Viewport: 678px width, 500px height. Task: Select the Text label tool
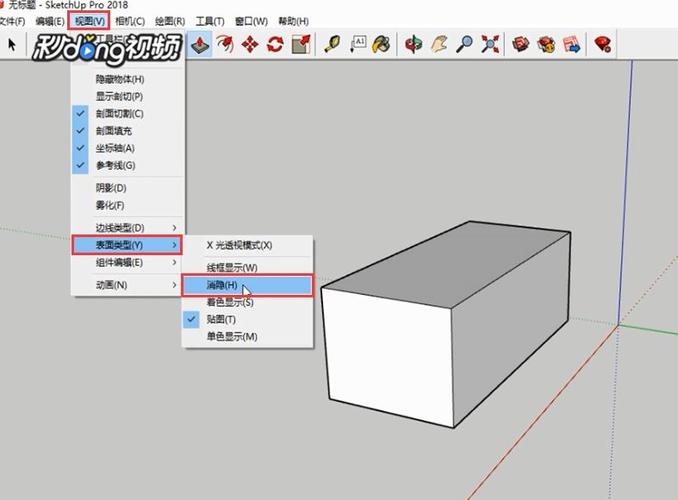[x=358, y=44]
